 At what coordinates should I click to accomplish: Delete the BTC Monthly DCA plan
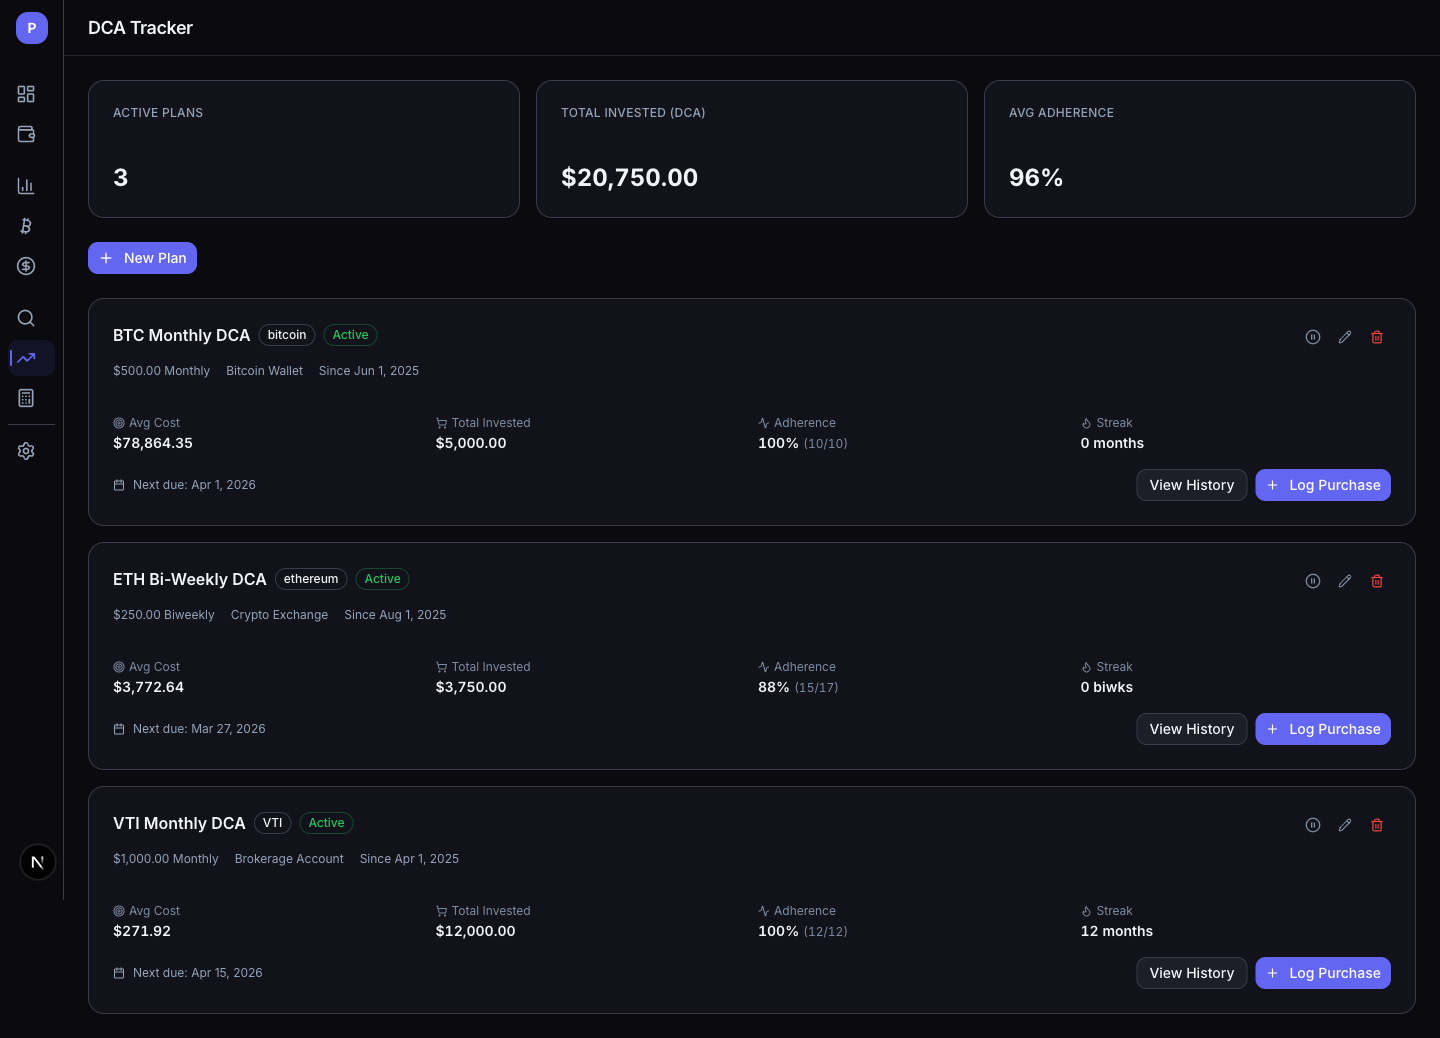[x=1377, y=337]
